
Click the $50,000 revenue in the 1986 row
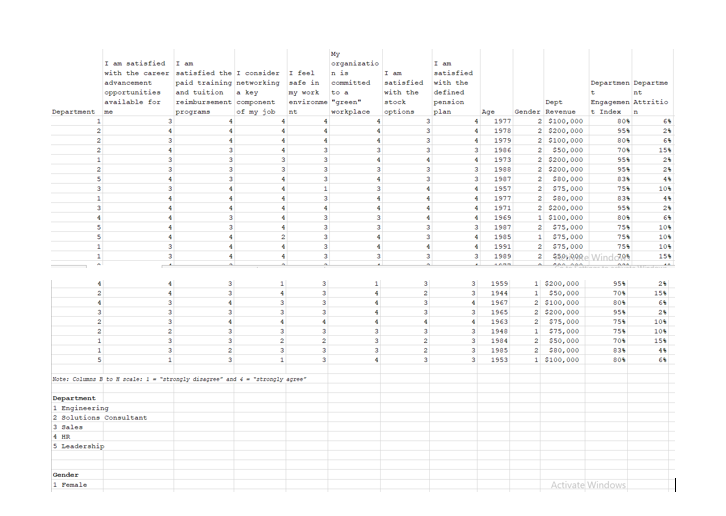pos(568,150)
